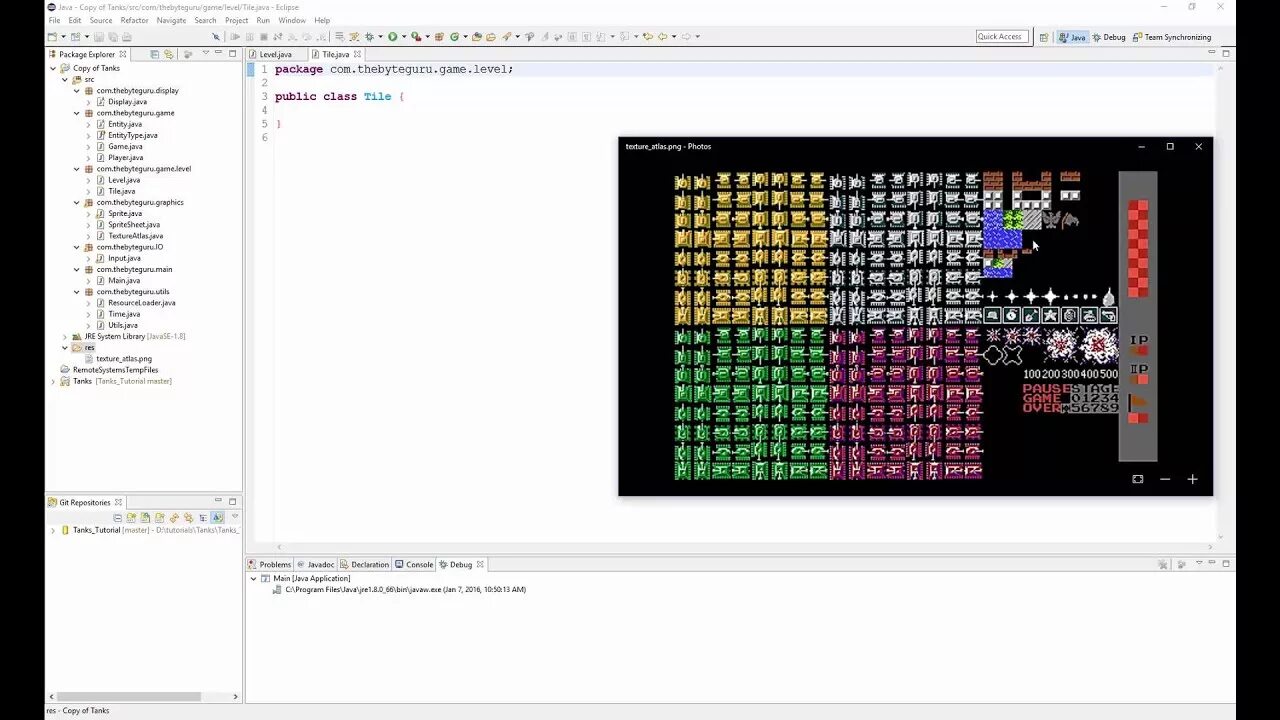Click Collapse All in Git Repositories view
This screenshot has height=720, width=1280.
117,518
